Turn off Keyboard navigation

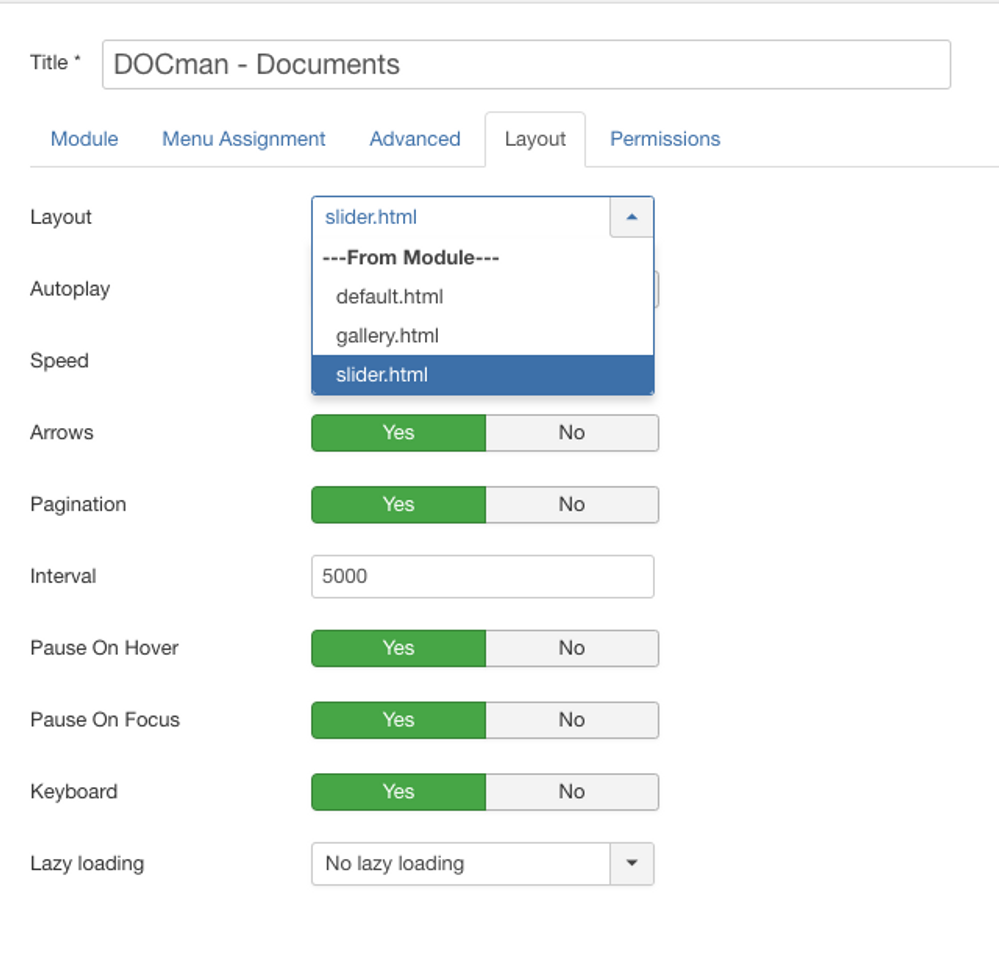571,791
